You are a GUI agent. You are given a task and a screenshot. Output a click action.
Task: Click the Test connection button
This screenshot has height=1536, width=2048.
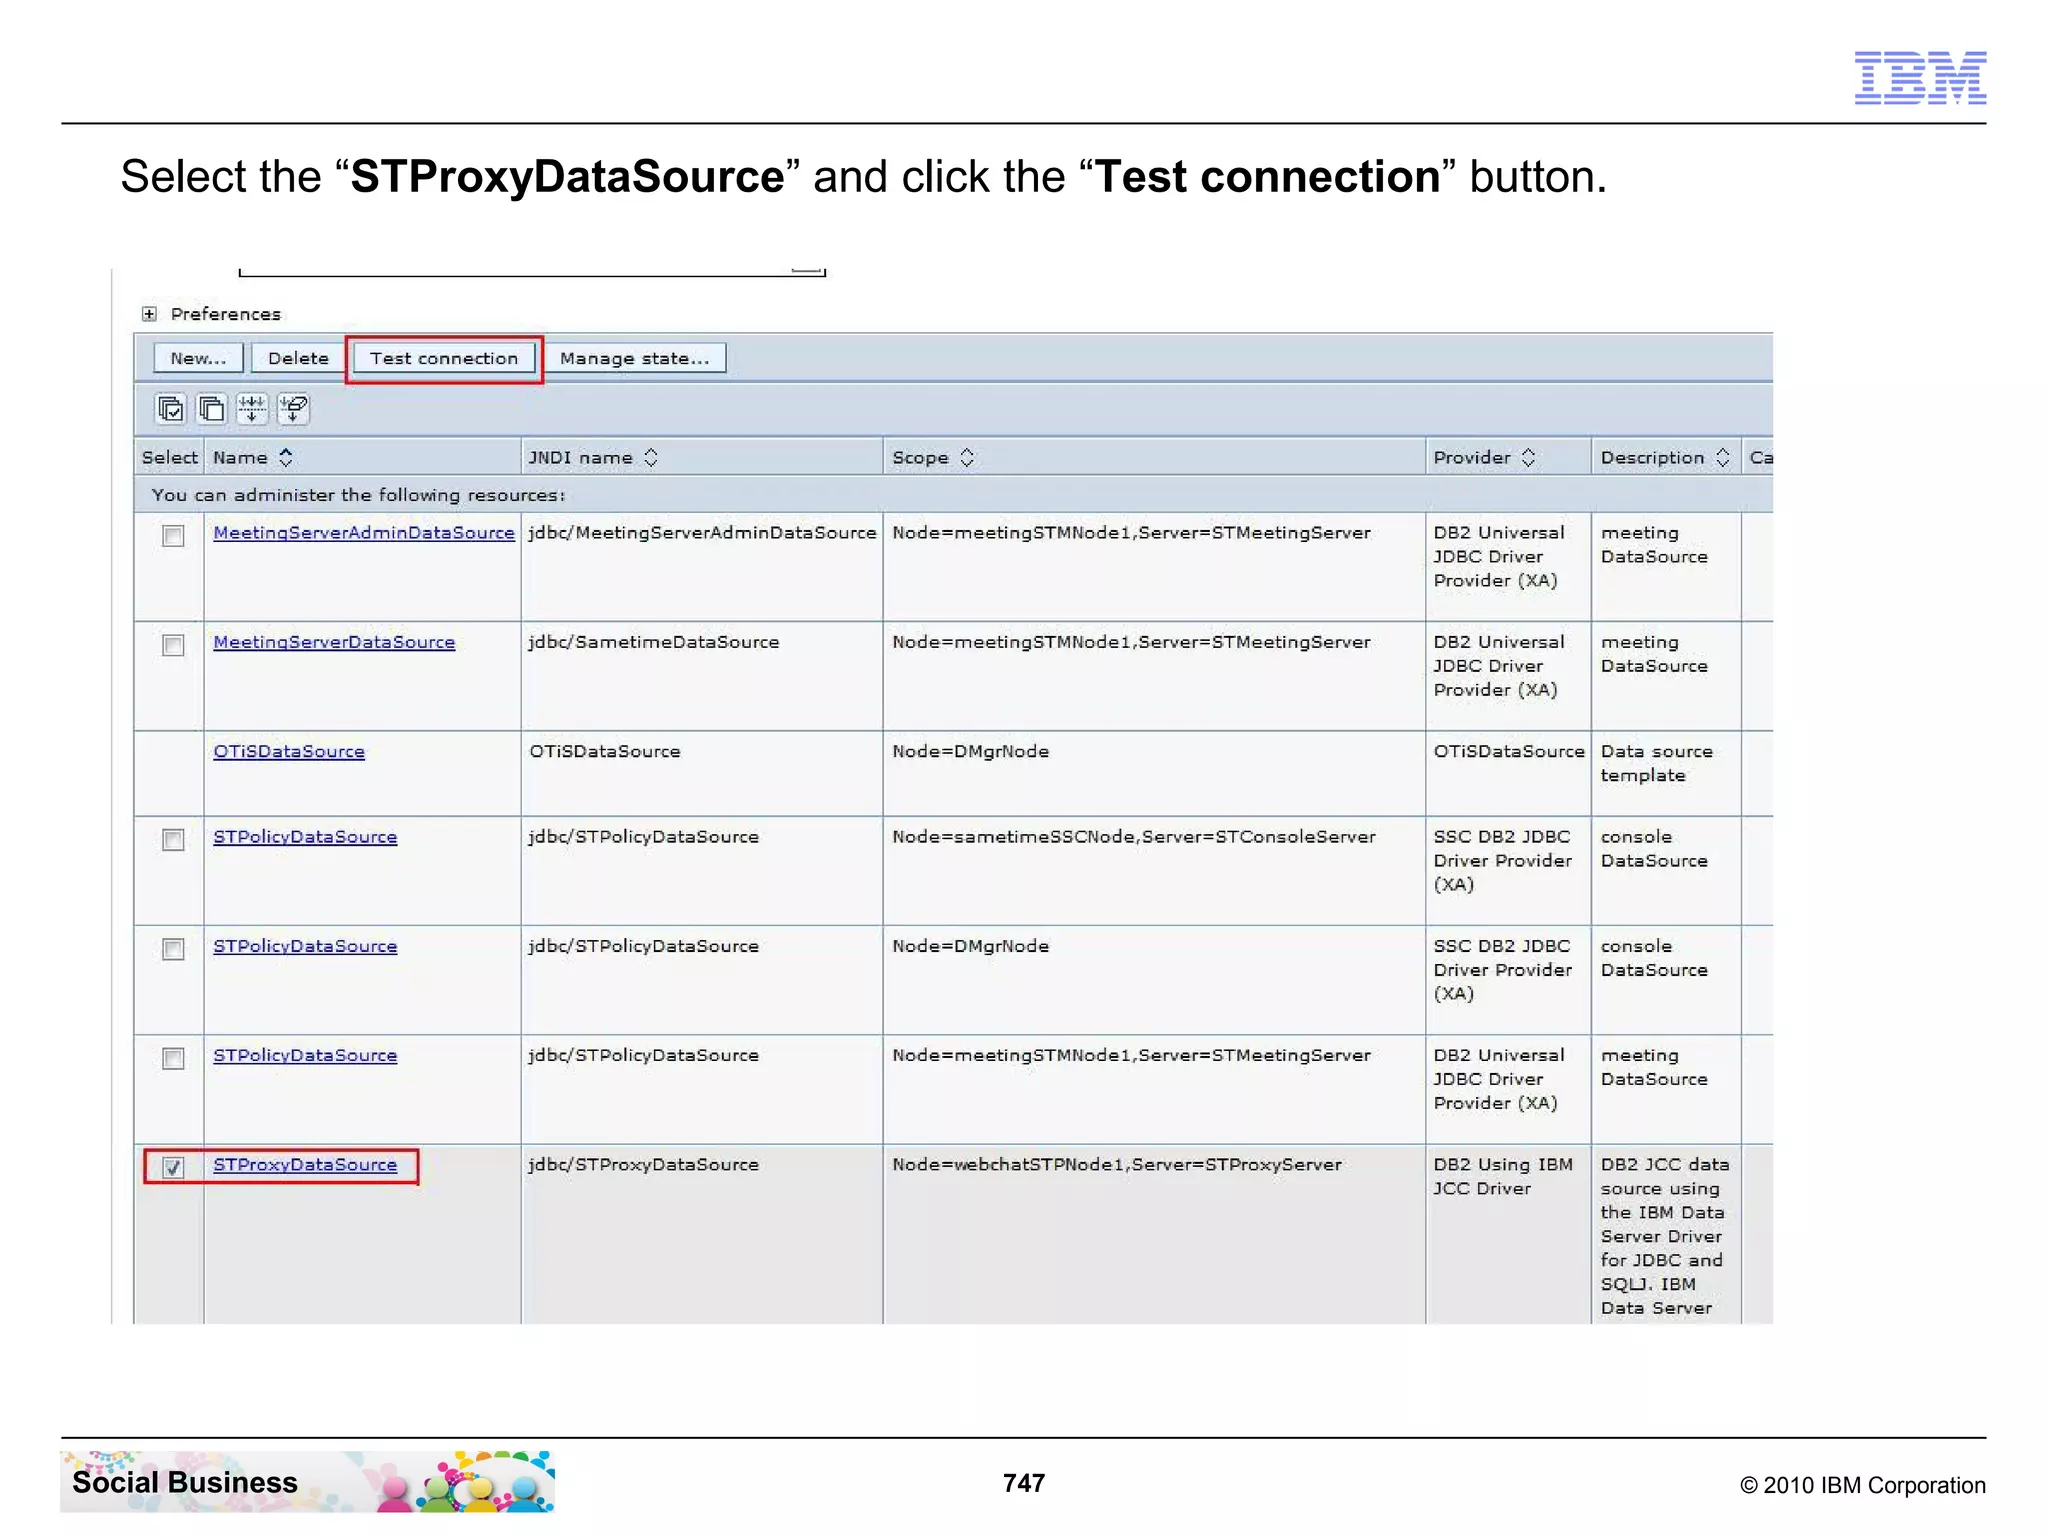coord(444,358)
